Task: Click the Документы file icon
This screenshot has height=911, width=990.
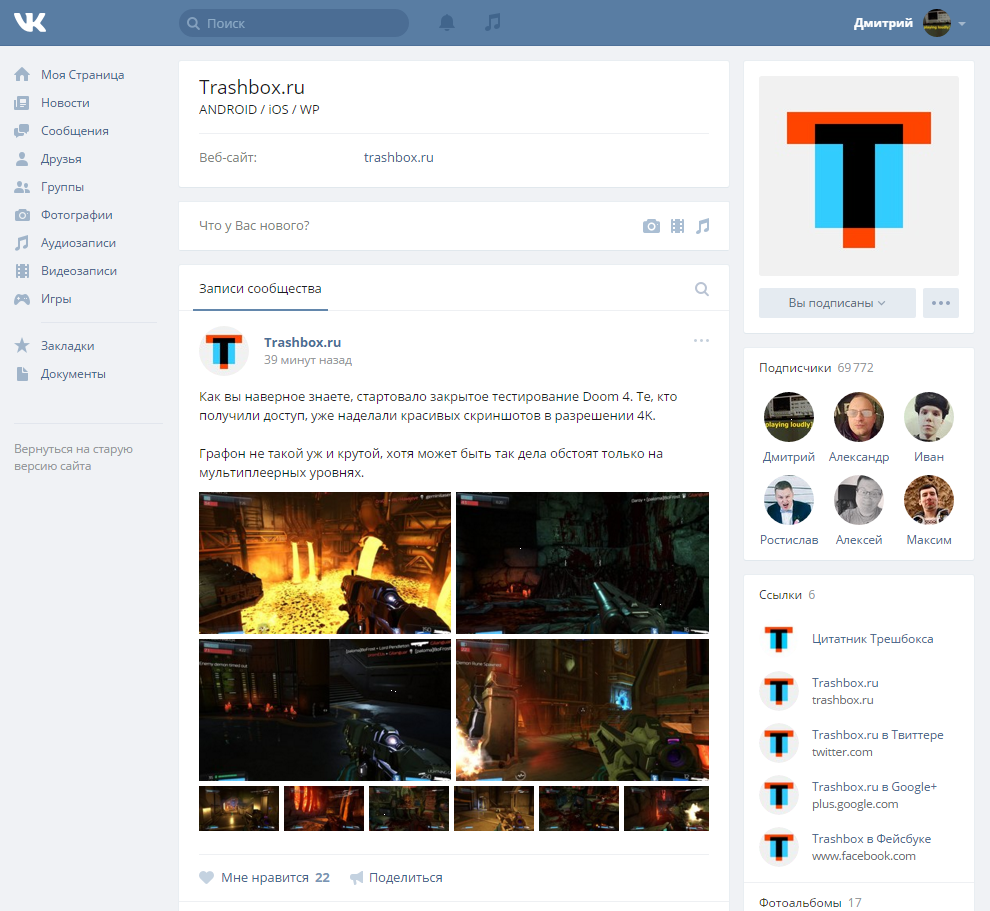Action: tap(22, 374)
